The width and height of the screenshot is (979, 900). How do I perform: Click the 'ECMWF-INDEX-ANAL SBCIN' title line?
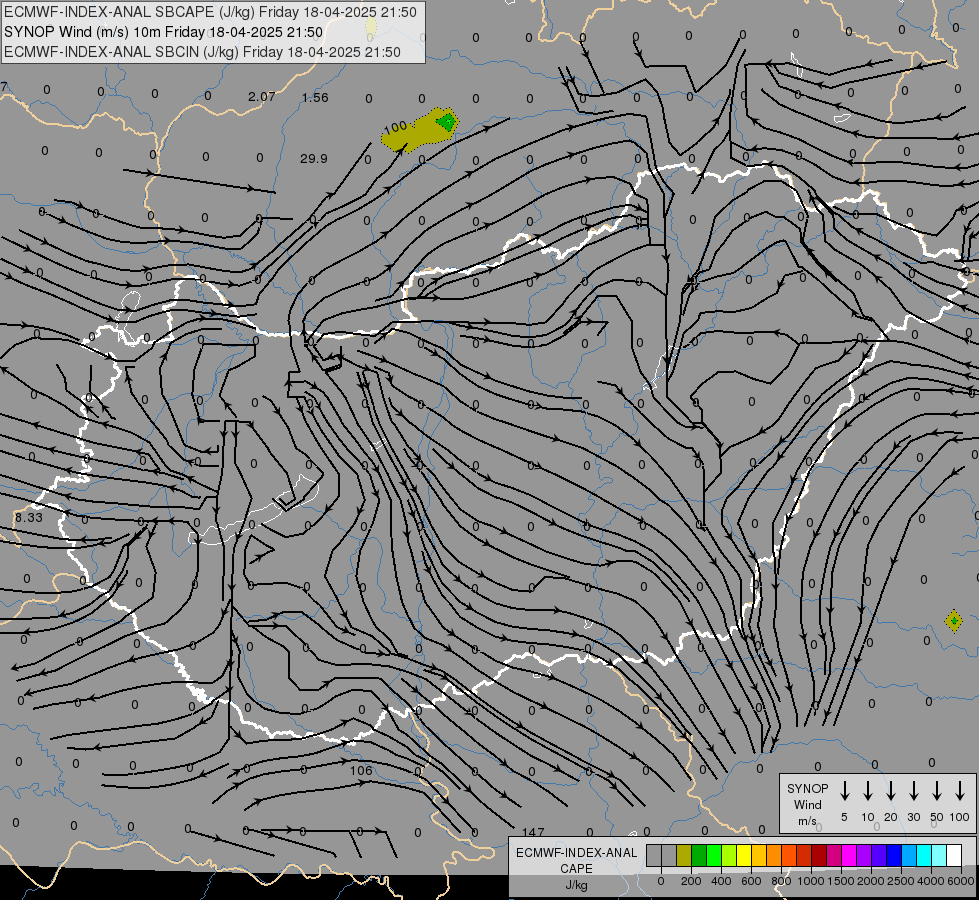click(202, 52)
